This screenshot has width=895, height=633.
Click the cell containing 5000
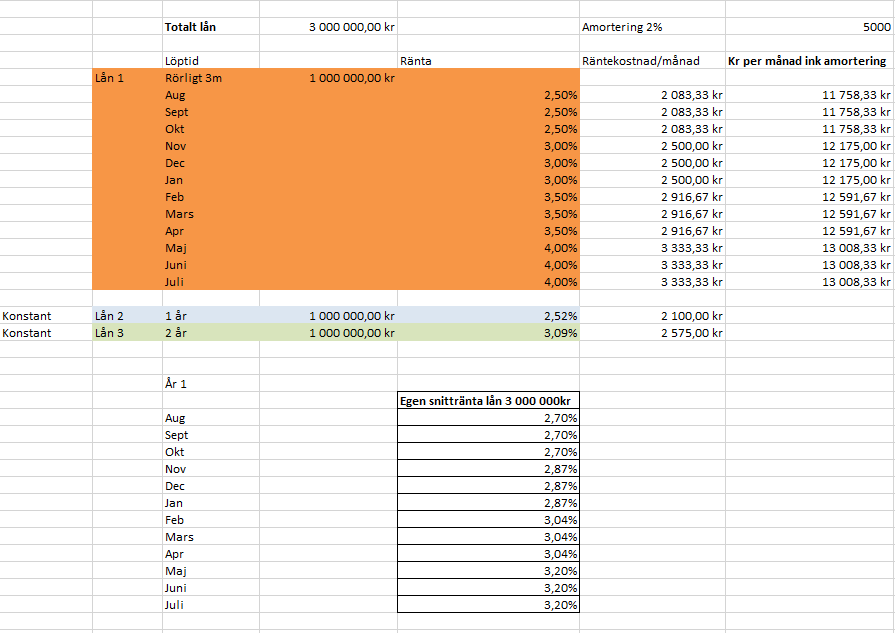870,27
